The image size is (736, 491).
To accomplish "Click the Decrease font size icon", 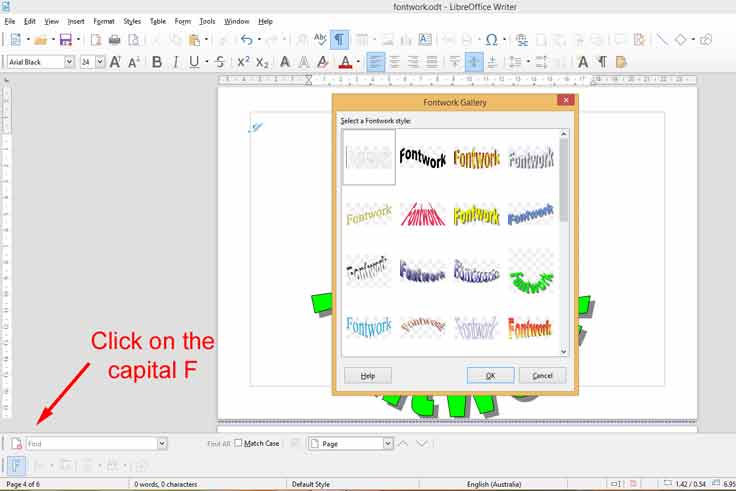I will point(134,62).
